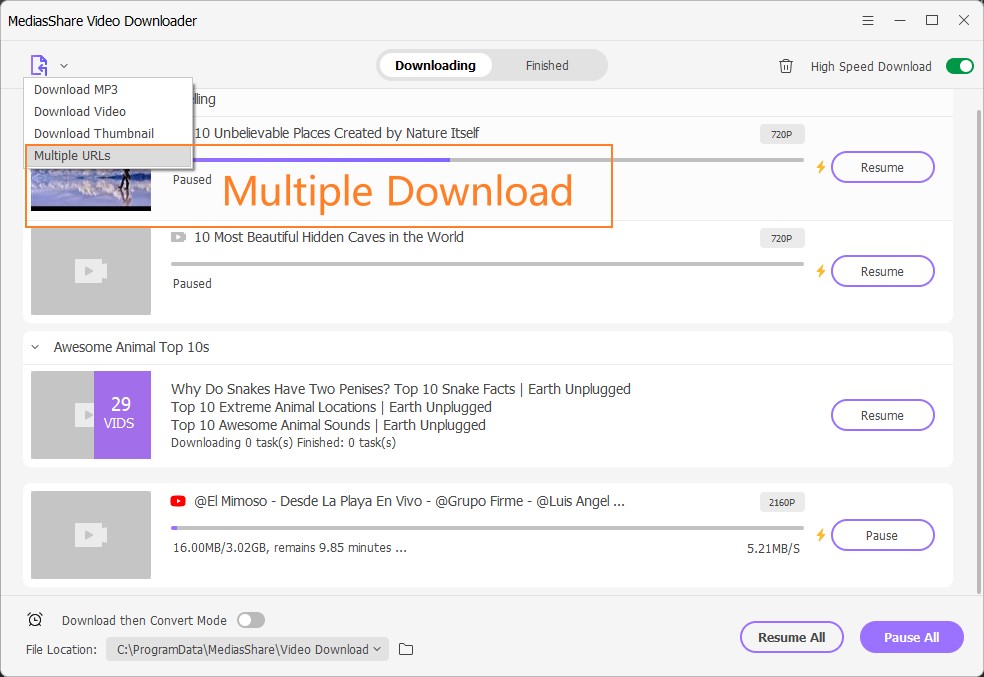Click the YouTube icon on the @El Mimoso item

click(180, 501)
